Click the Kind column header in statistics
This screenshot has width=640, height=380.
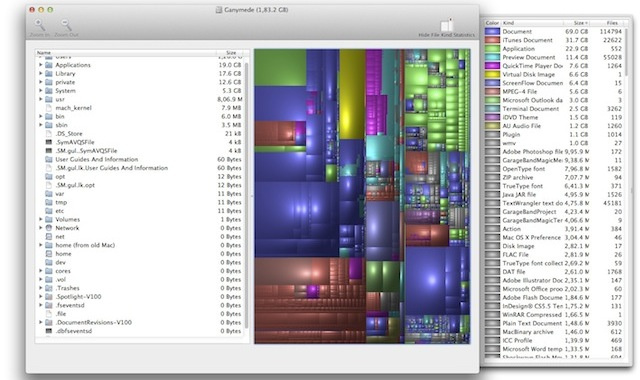[533, 23]
